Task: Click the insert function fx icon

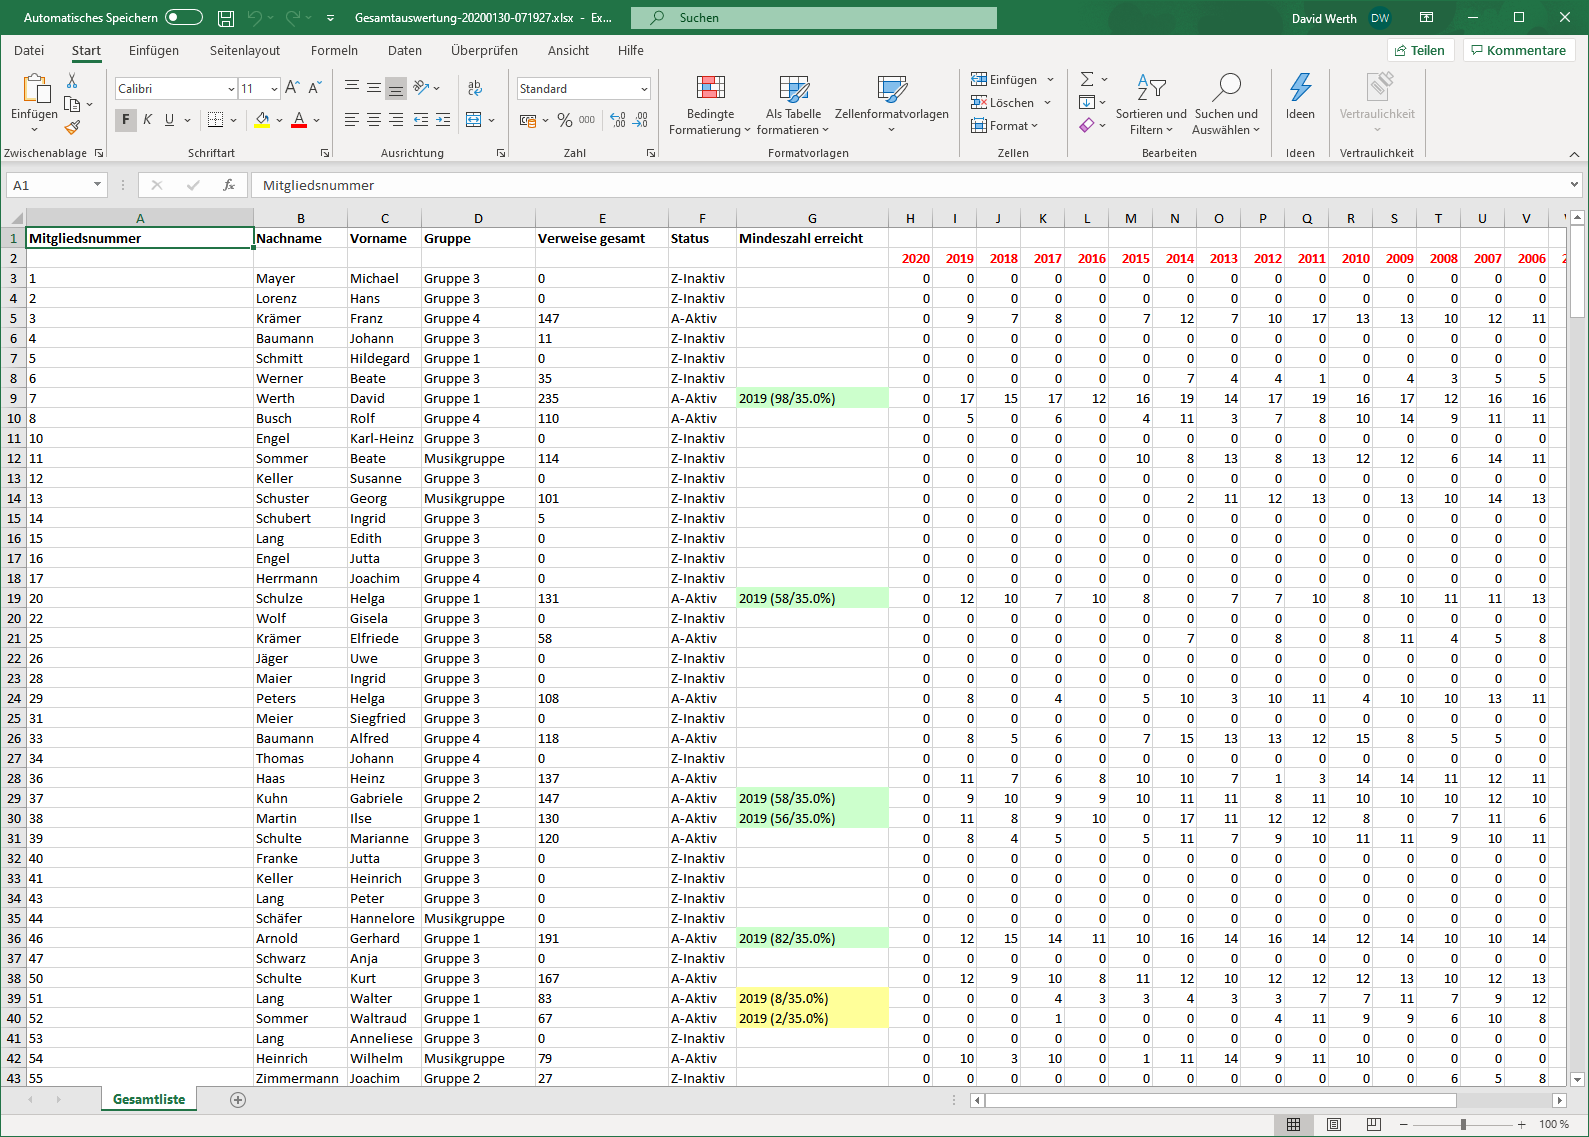Action: click(229, 185)
